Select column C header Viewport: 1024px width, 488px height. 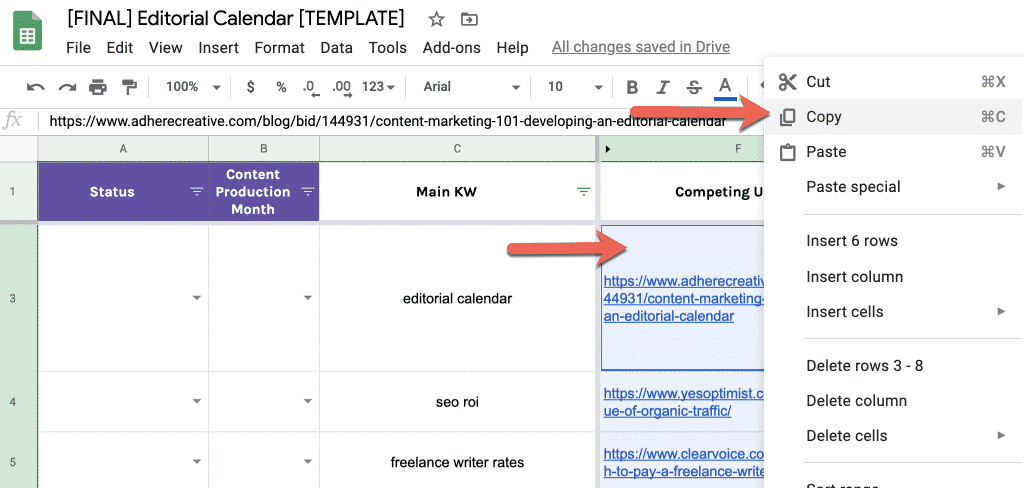coord(458,149)
